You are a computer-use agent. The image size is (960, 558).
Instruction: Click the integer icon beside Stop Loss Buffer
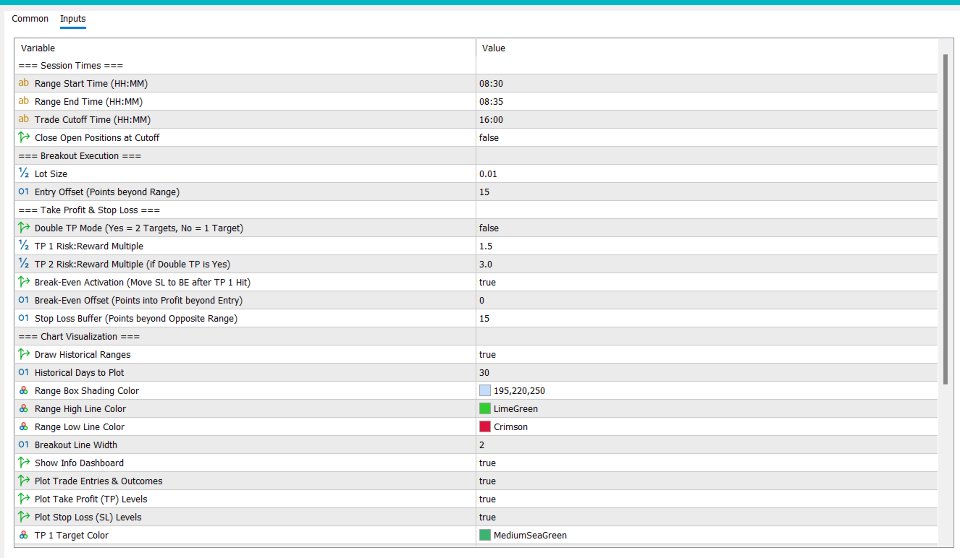[x=23, y=318]
